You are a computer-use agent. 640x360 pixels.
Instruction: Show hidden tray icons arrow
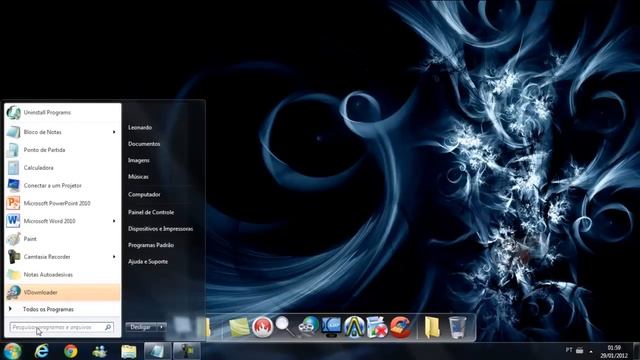point(591,351)
